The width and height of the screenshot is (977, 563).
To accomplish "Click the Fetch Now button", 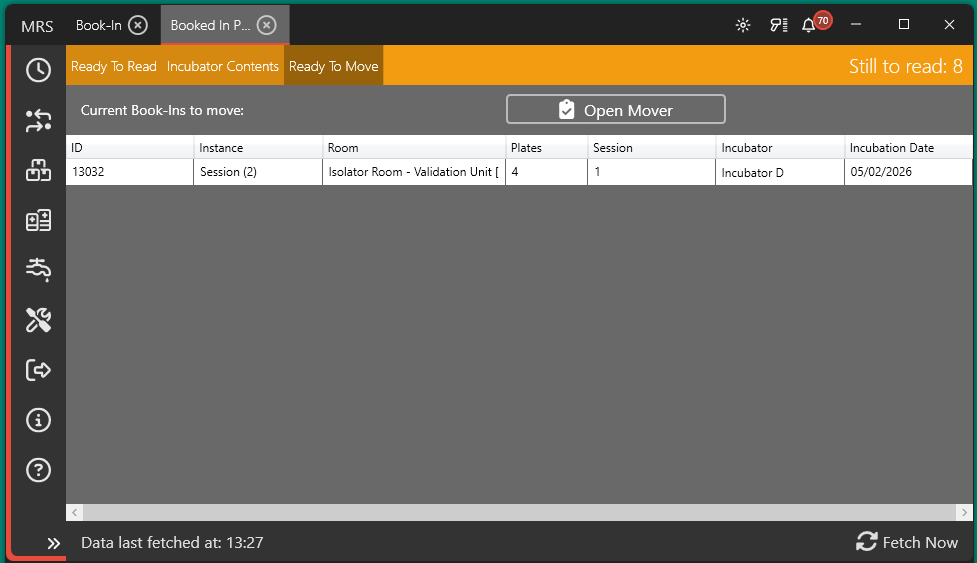I will [907, 542].
